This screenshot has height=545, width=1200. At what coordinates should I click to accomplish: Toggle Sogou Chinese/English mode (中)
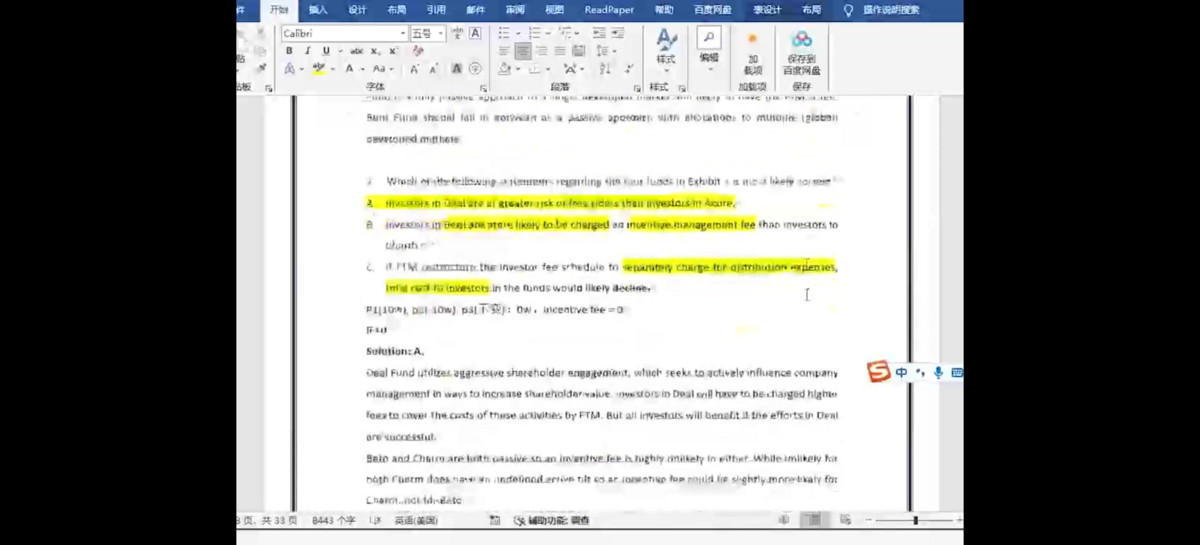(x=902, y=372)
